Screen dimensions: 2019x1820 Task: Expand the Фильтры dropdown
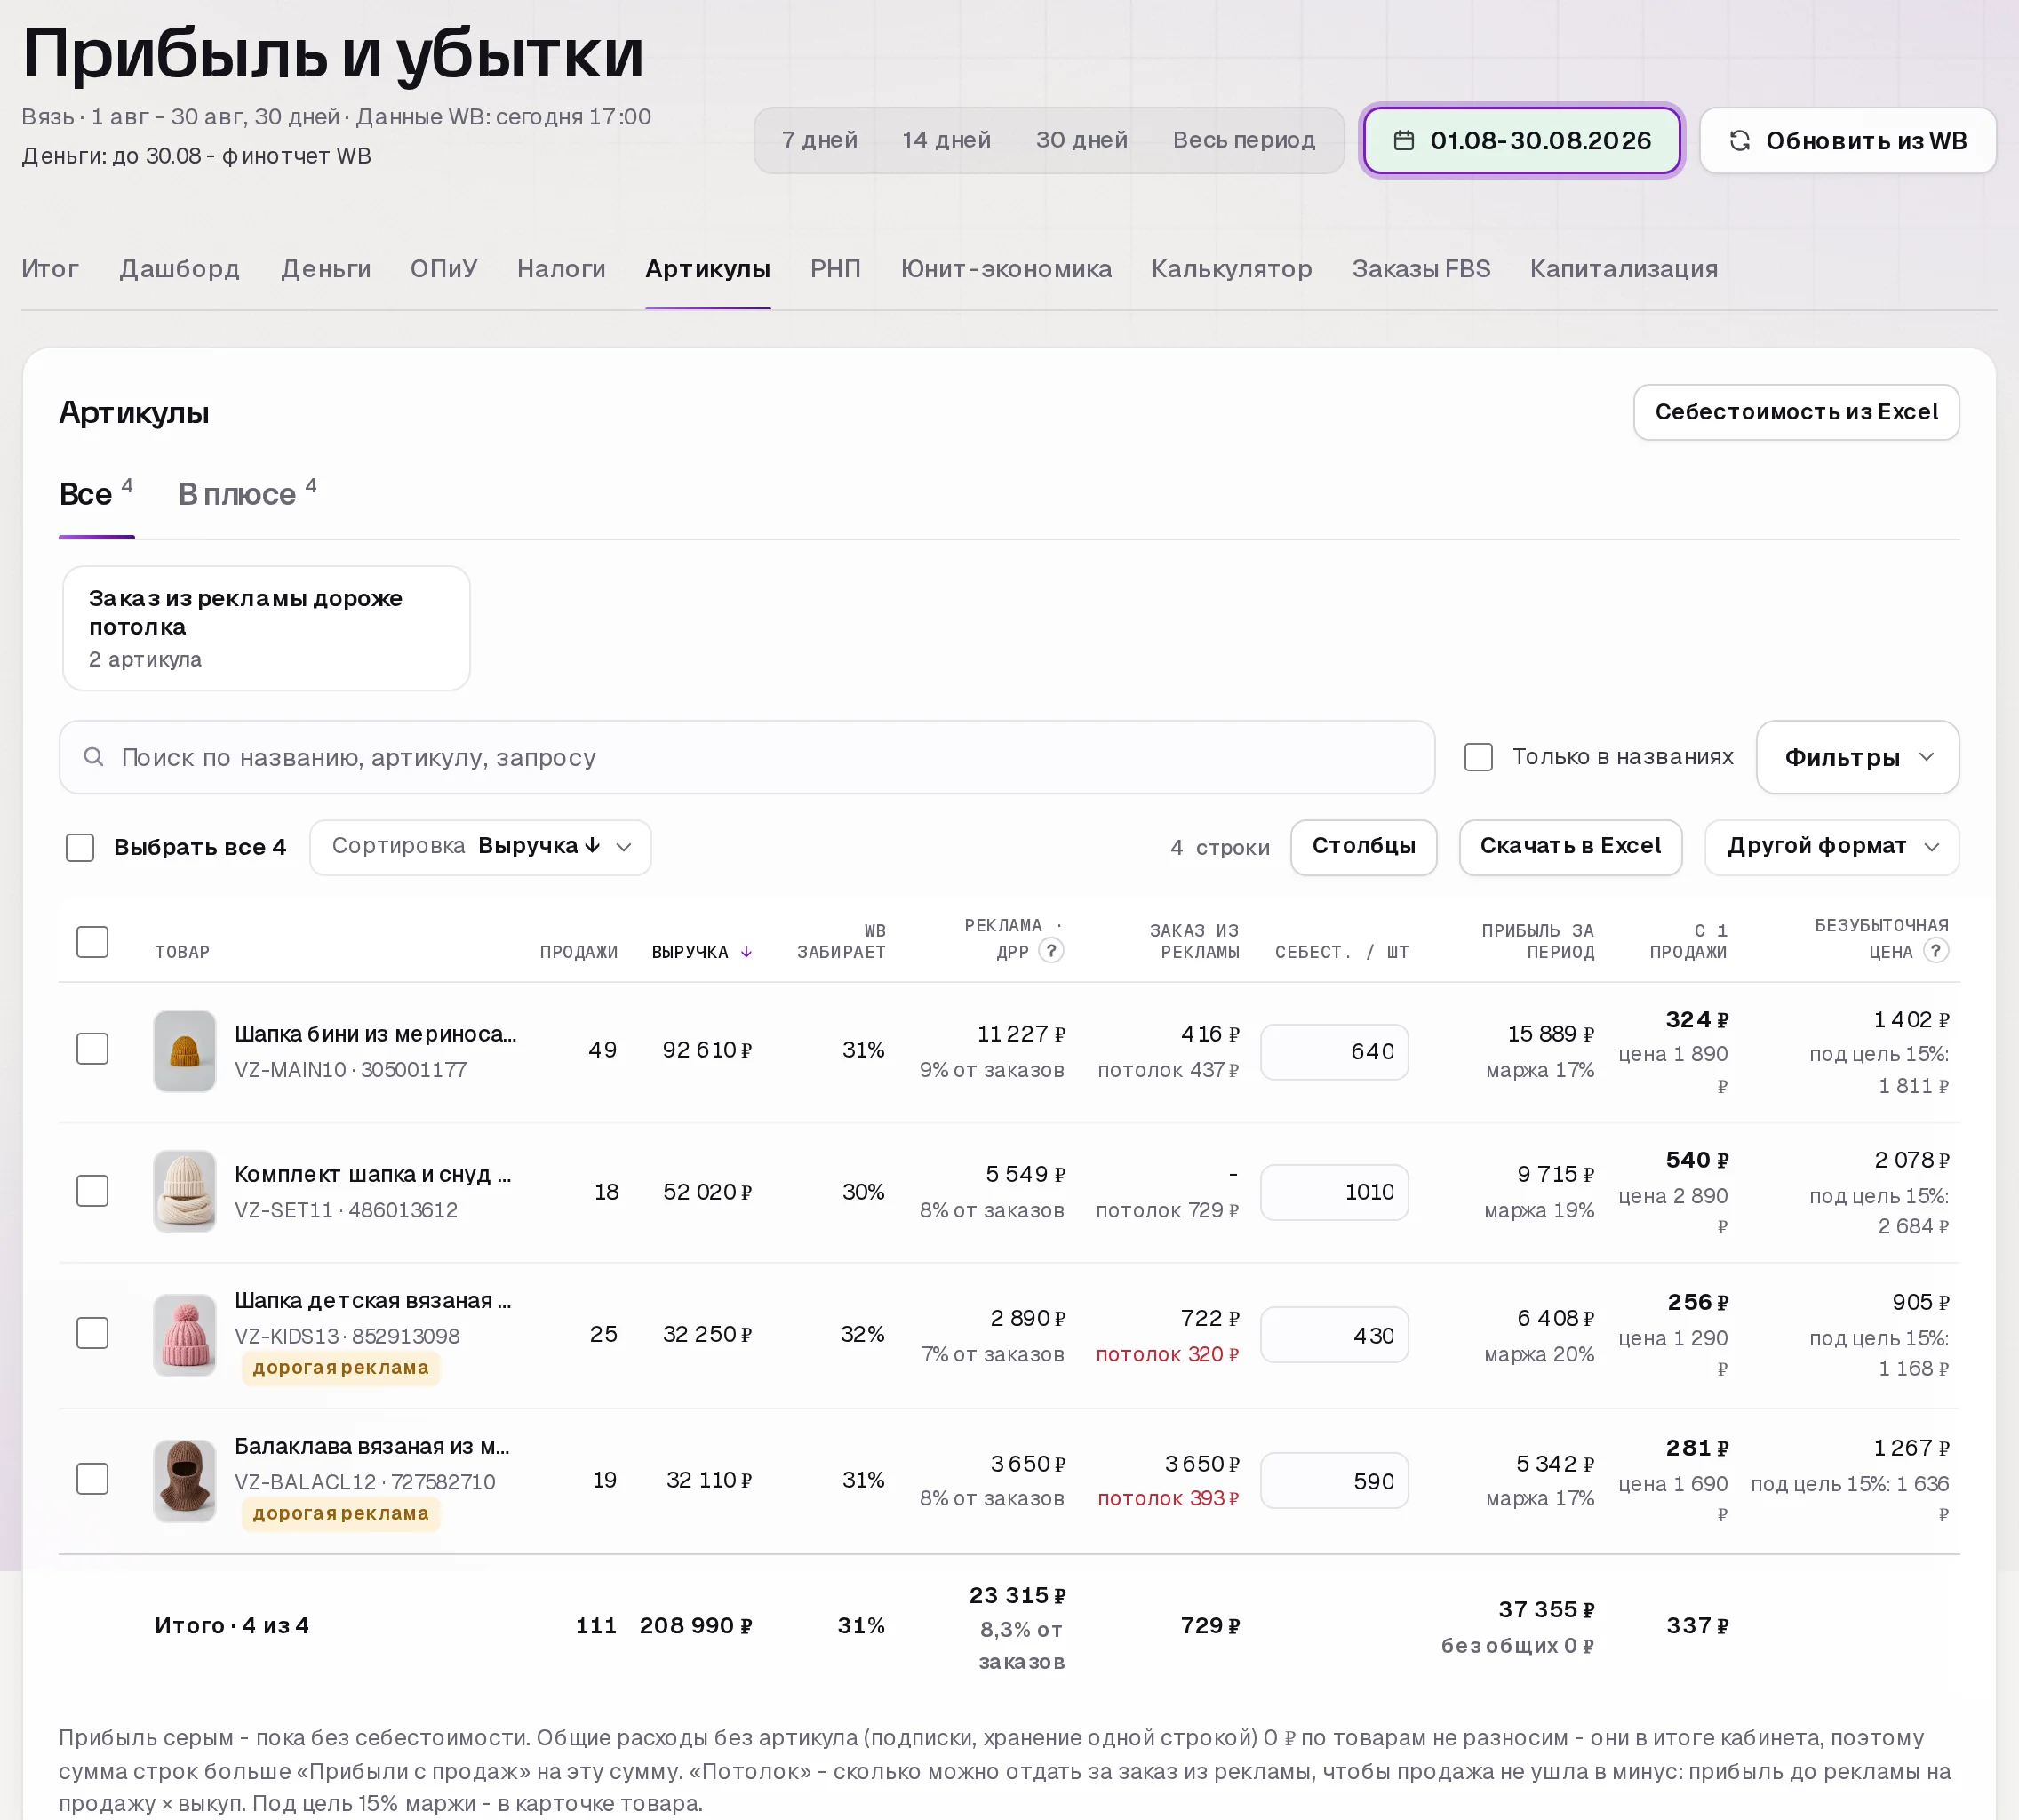pos(1857,757)
